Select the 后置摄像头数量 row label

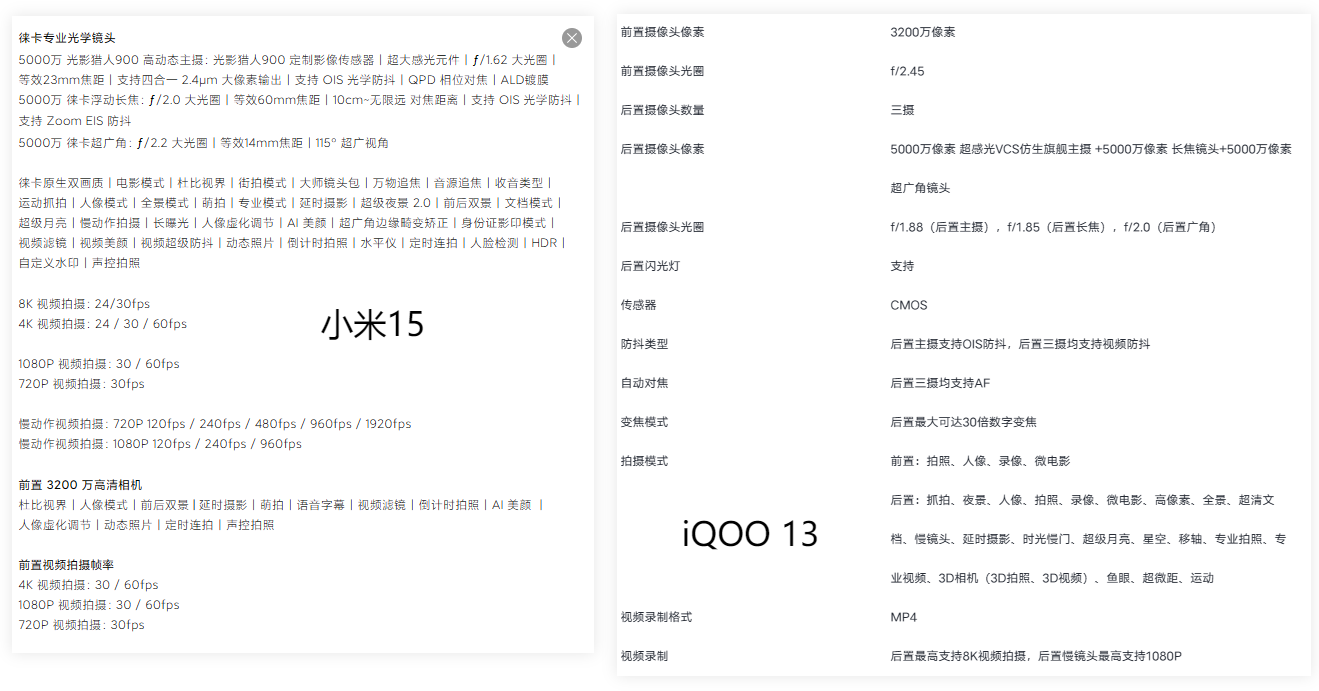(x=663, y=110)
